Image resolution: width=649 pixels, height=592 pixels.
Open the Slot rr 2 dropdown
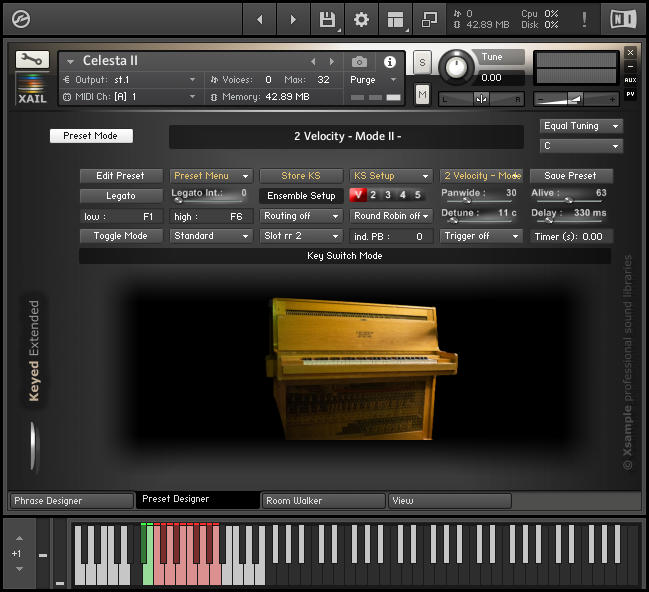301,236
